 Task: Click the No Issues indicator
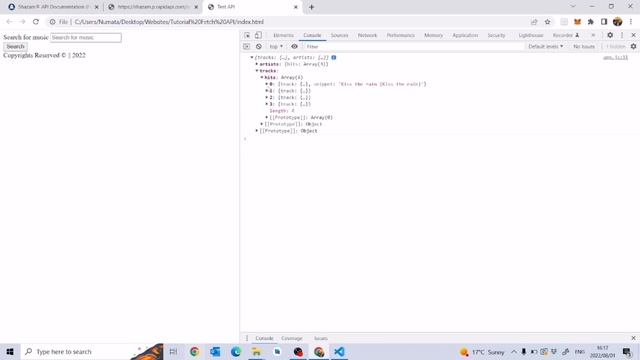tap(584, 47)
